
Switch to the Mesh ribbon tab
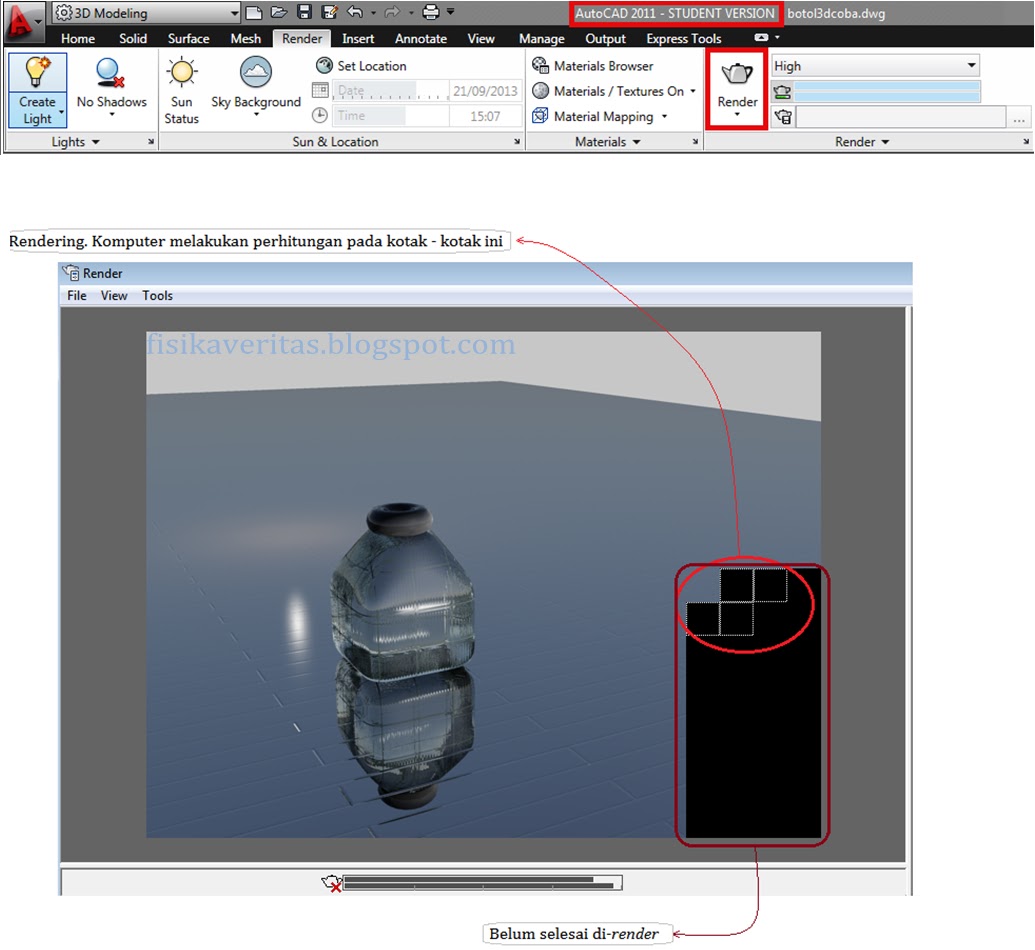point(245,38)
